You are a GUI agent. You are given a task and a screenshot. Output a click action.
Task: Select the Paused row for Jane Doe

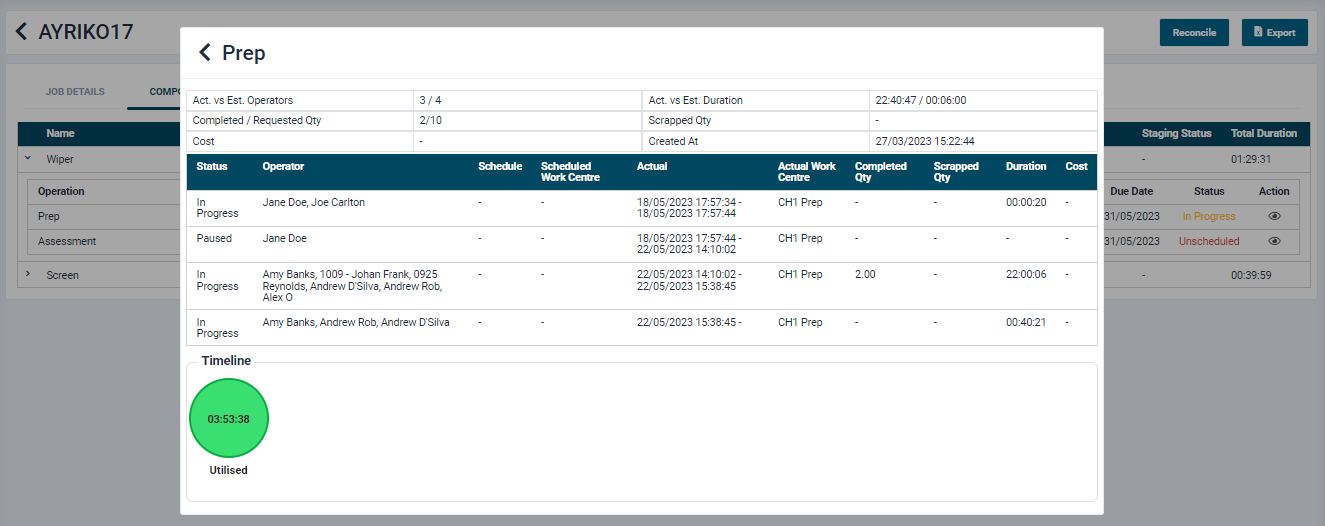point(640,244)
